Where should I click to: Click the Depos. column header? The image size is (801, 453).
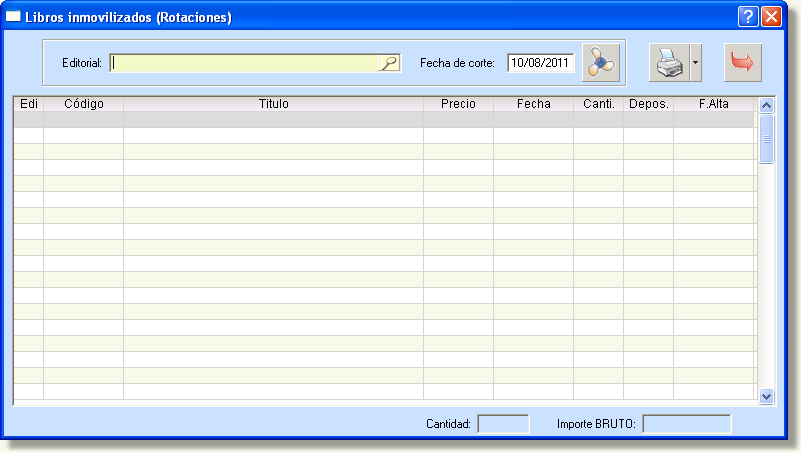pos(648,104)
